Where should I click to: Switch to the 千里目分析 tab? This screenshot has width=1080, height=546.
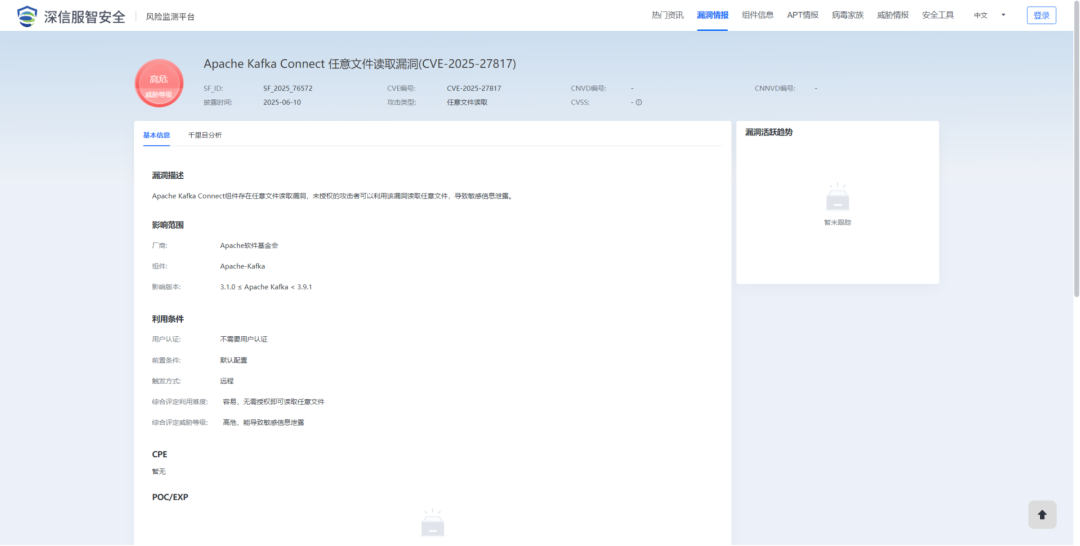pos(205,135)
